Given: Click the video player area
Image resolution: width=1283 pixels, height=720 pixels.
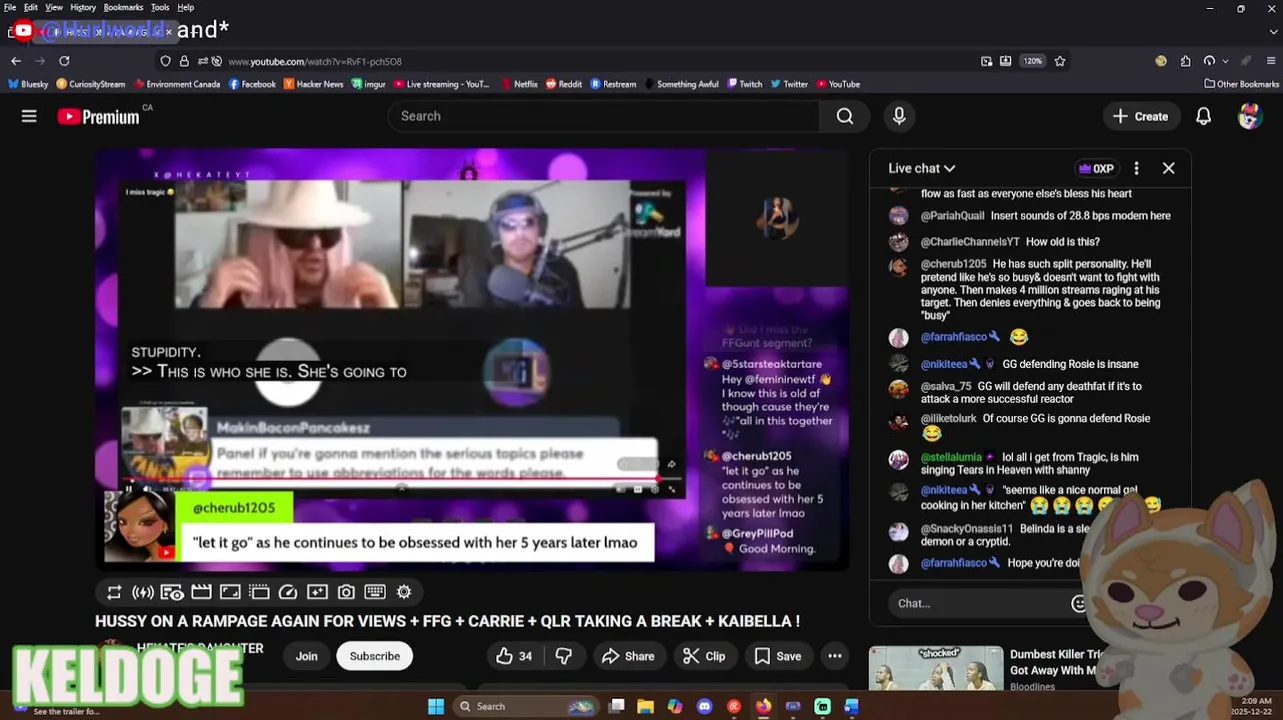Looking at the screenshot, I should [472, 360].
